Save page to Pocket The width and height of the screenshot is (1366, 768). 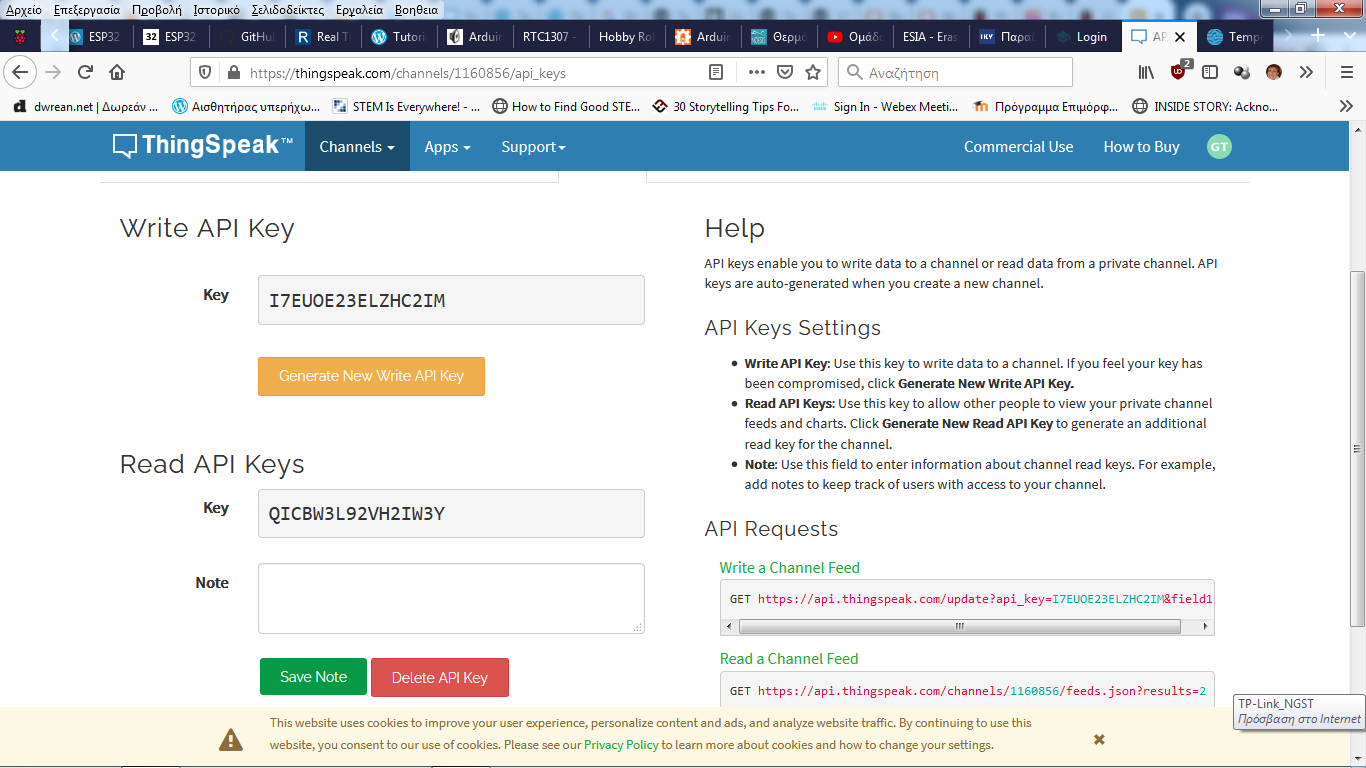(785, 72)
